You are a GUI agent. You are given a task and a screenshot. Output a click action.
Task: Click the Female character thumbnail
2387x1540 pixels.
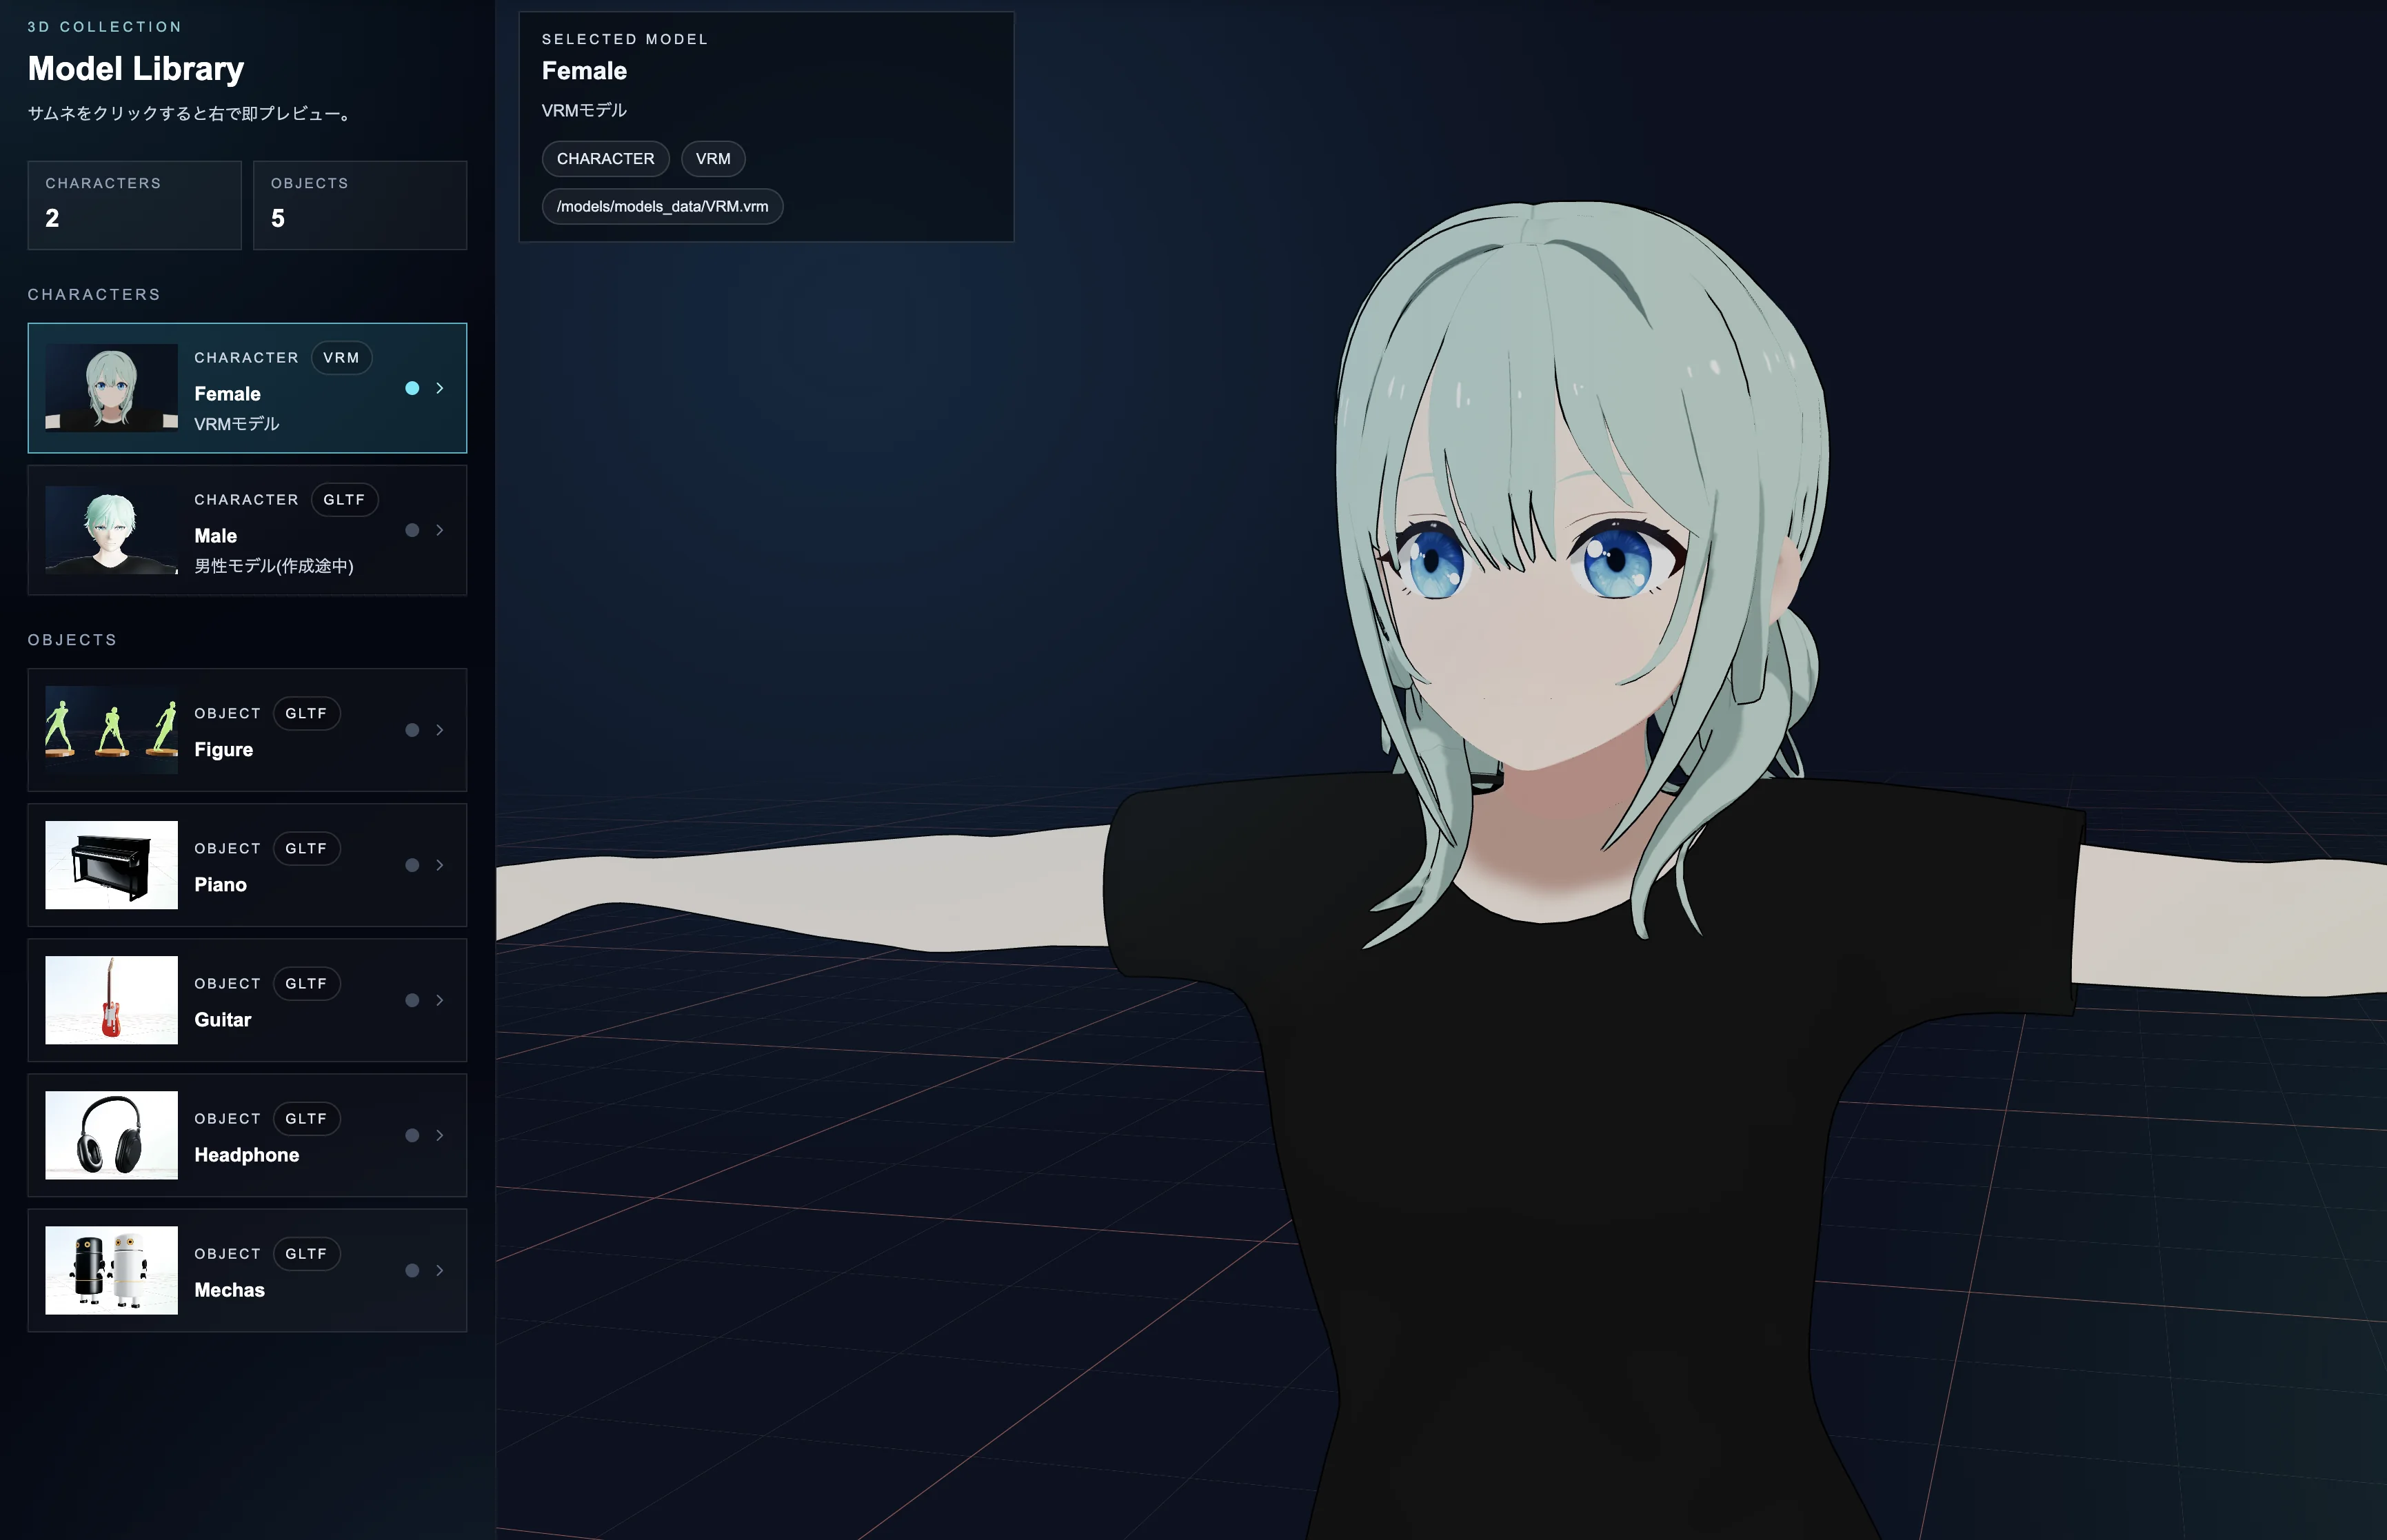pos(111,388)
